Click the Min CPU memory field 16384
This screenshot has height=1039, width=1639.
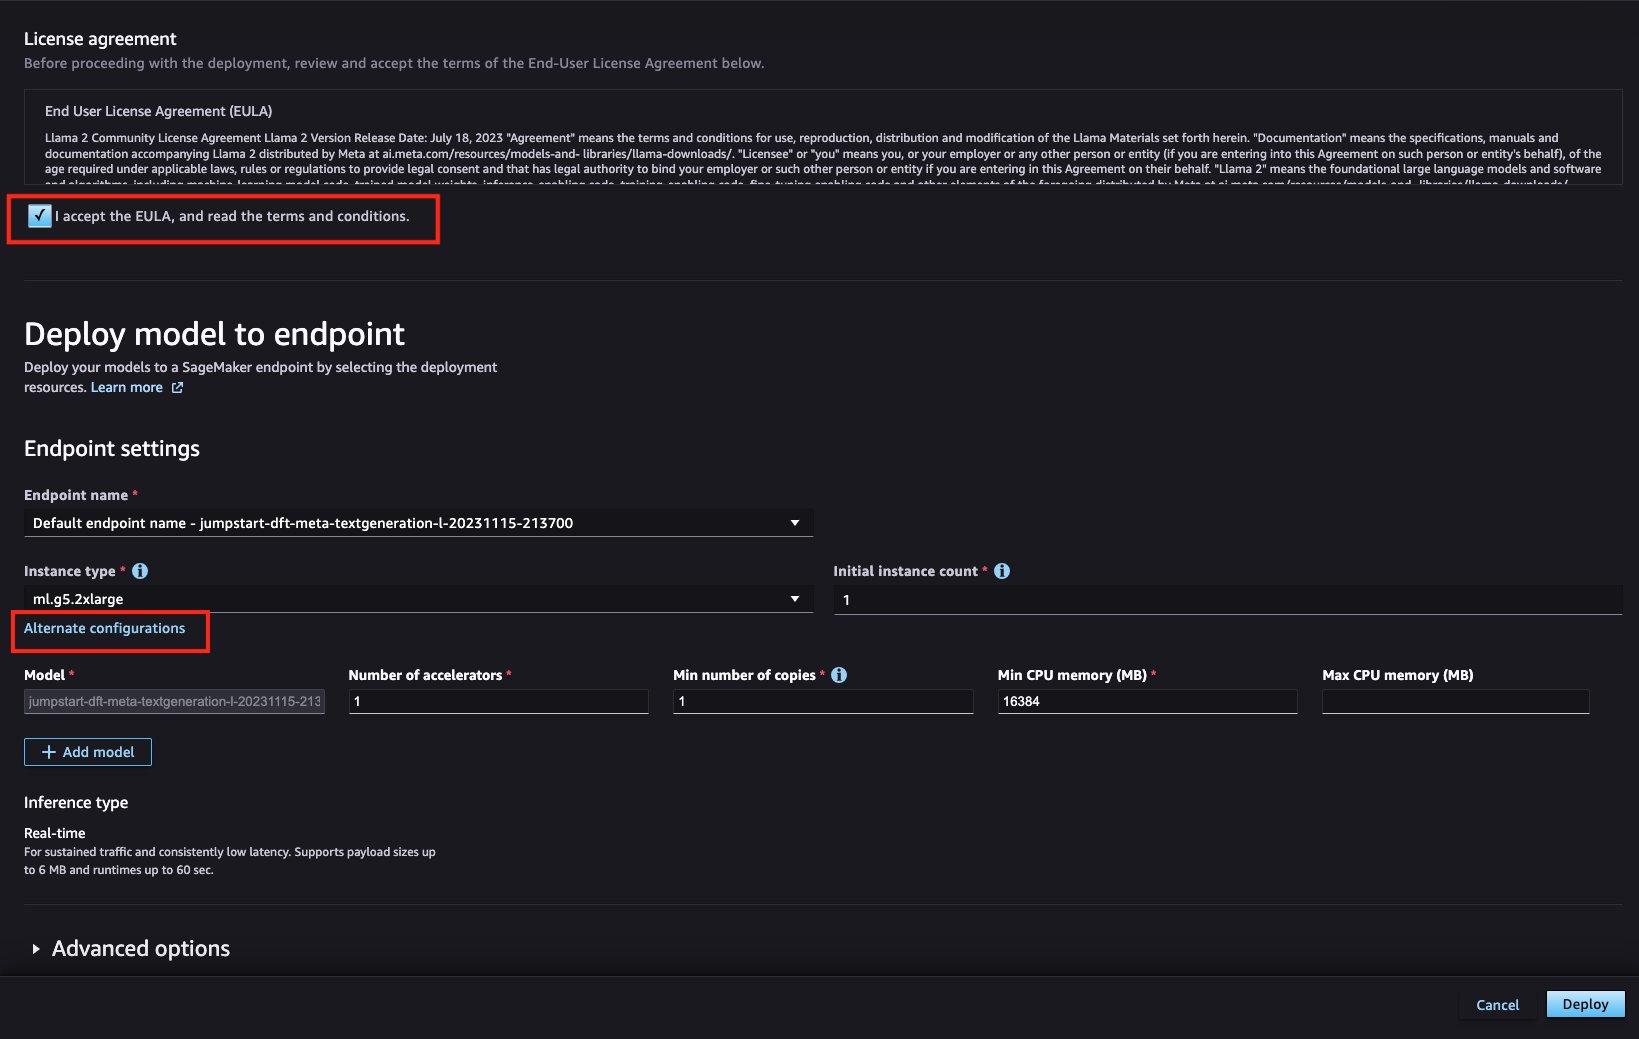1148,701
